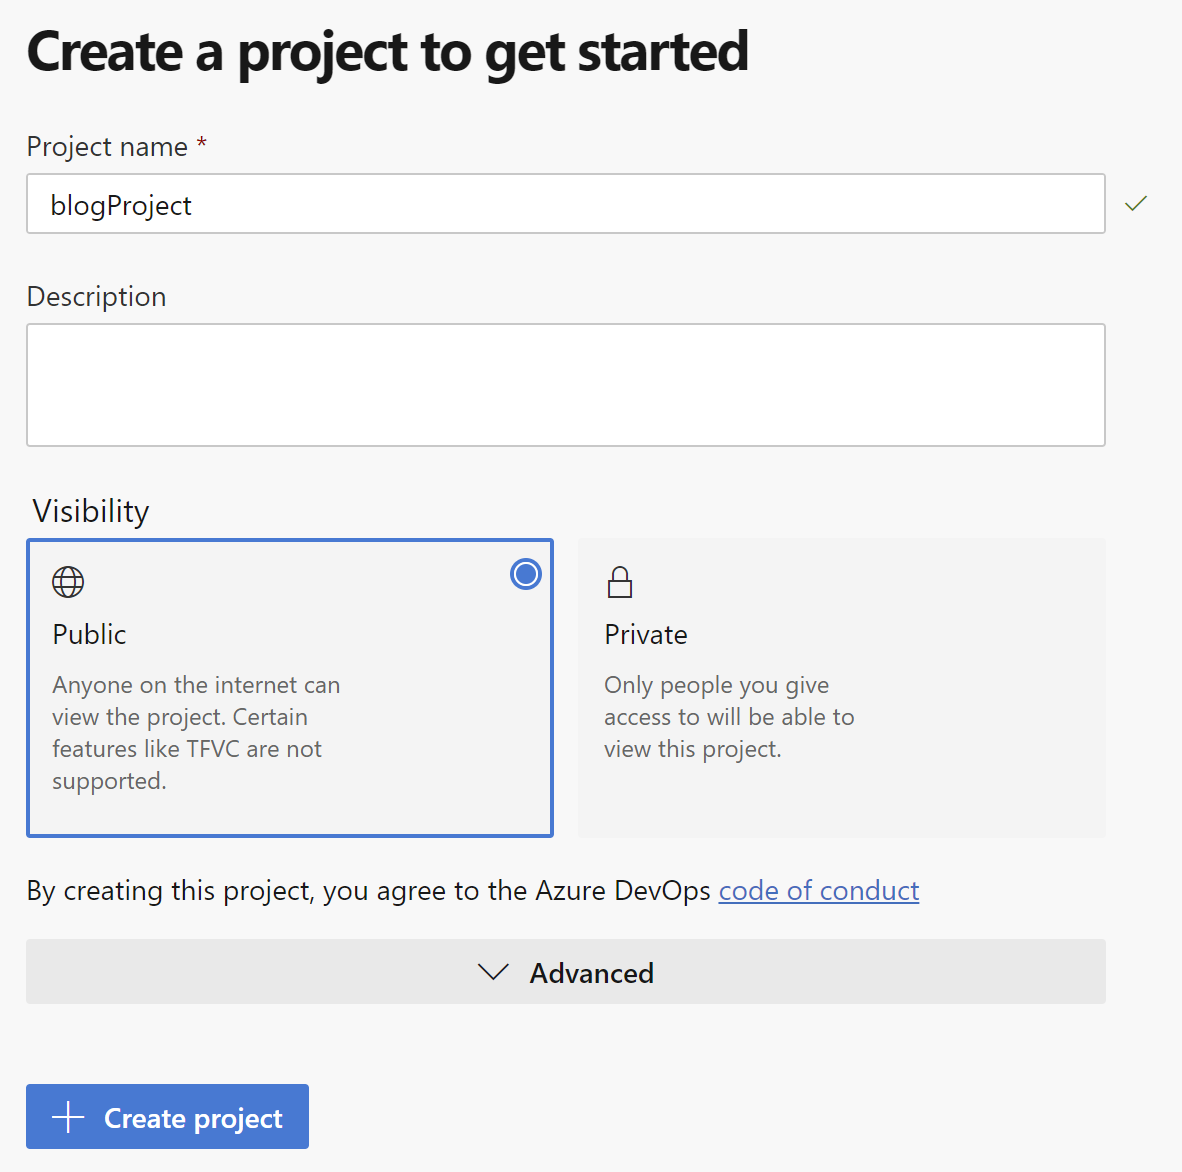Select the Public visibility radio button
The width and height of the screenshot is (1182, 1172).
coord(526,574)
